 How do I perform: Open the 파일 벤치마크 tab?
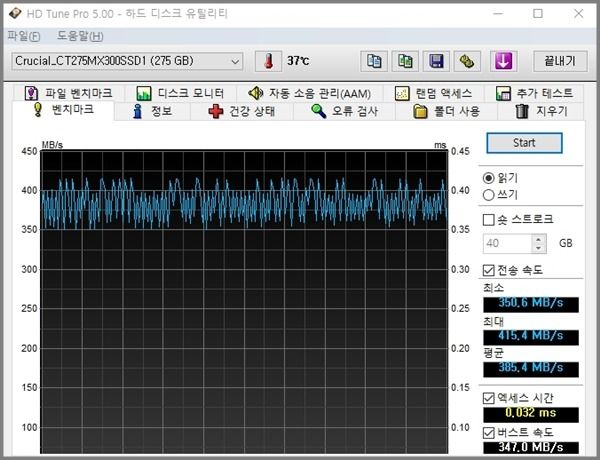pyautogui.click(x=68, y=93)
